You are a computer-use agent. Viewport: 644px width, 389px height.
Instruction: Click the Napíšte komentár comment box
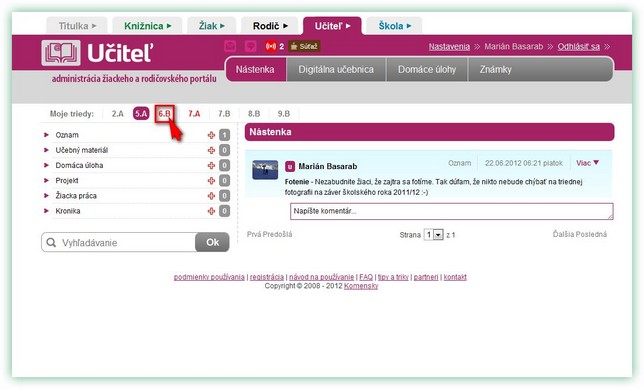pyautogui.click(x=452, y=211)
